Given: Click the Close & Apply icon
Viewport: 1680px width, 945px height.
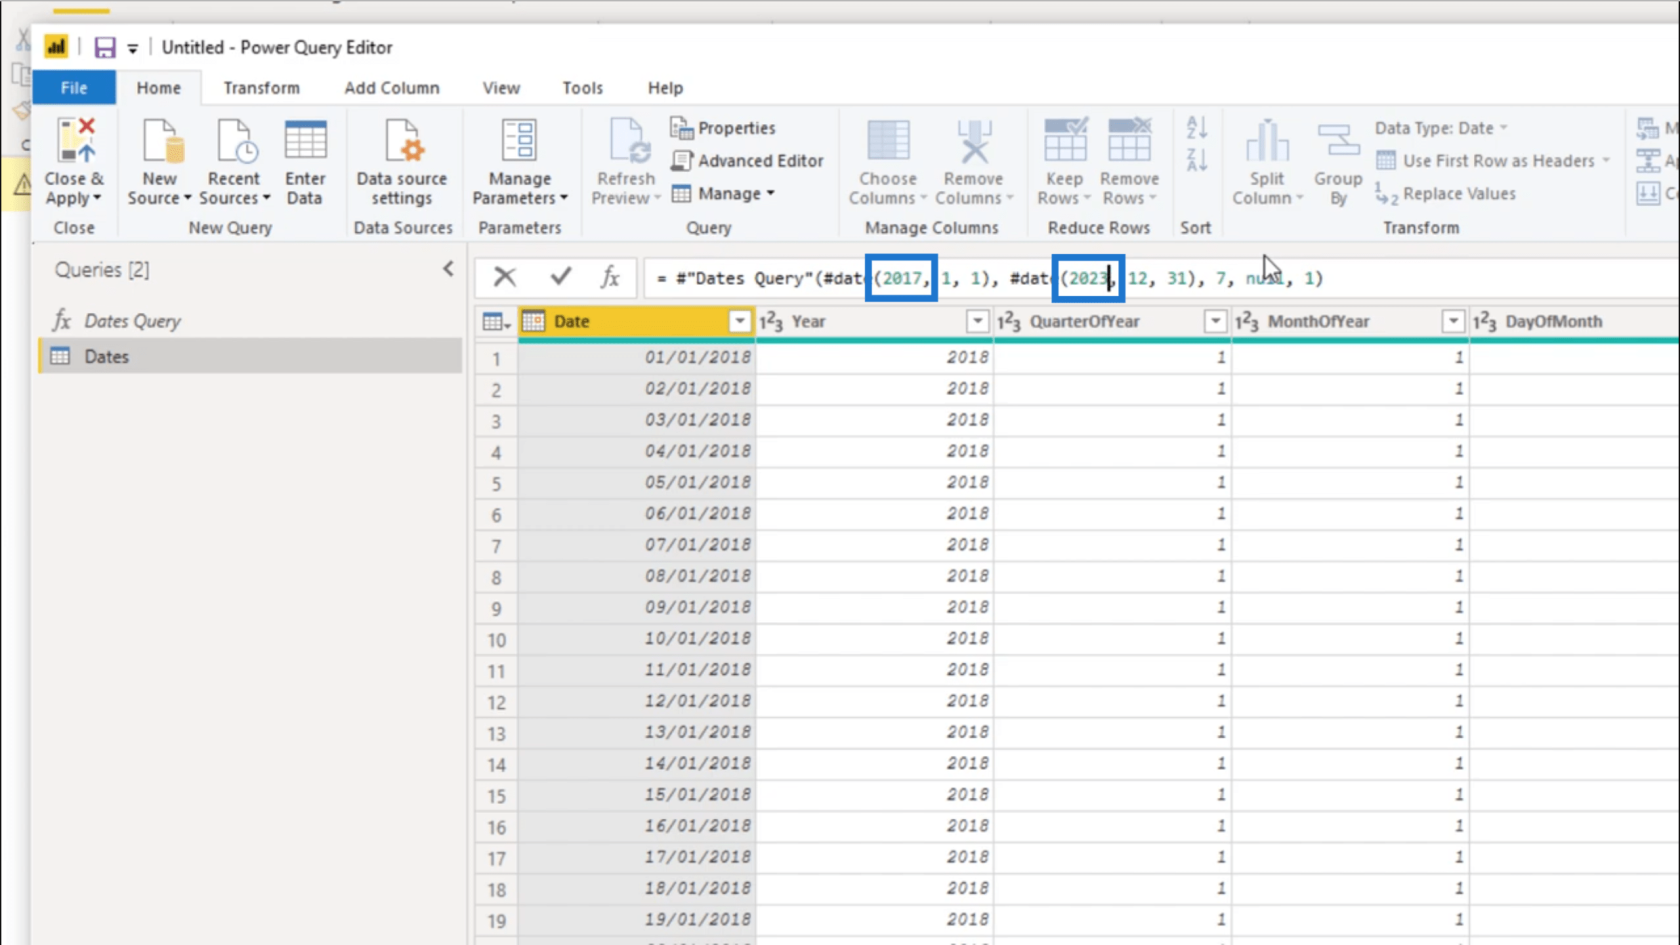Looking at the screenshot, I should [x=75, y=140].
